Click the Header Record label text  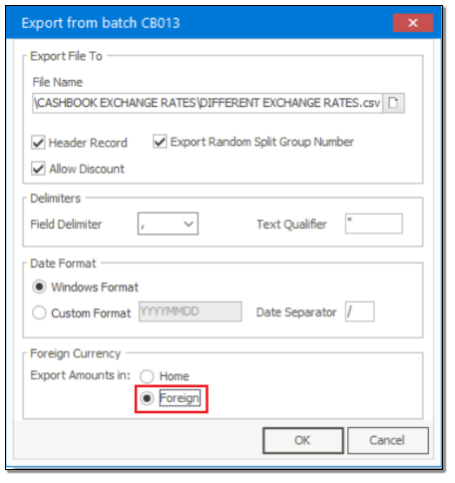click(88, 143)
